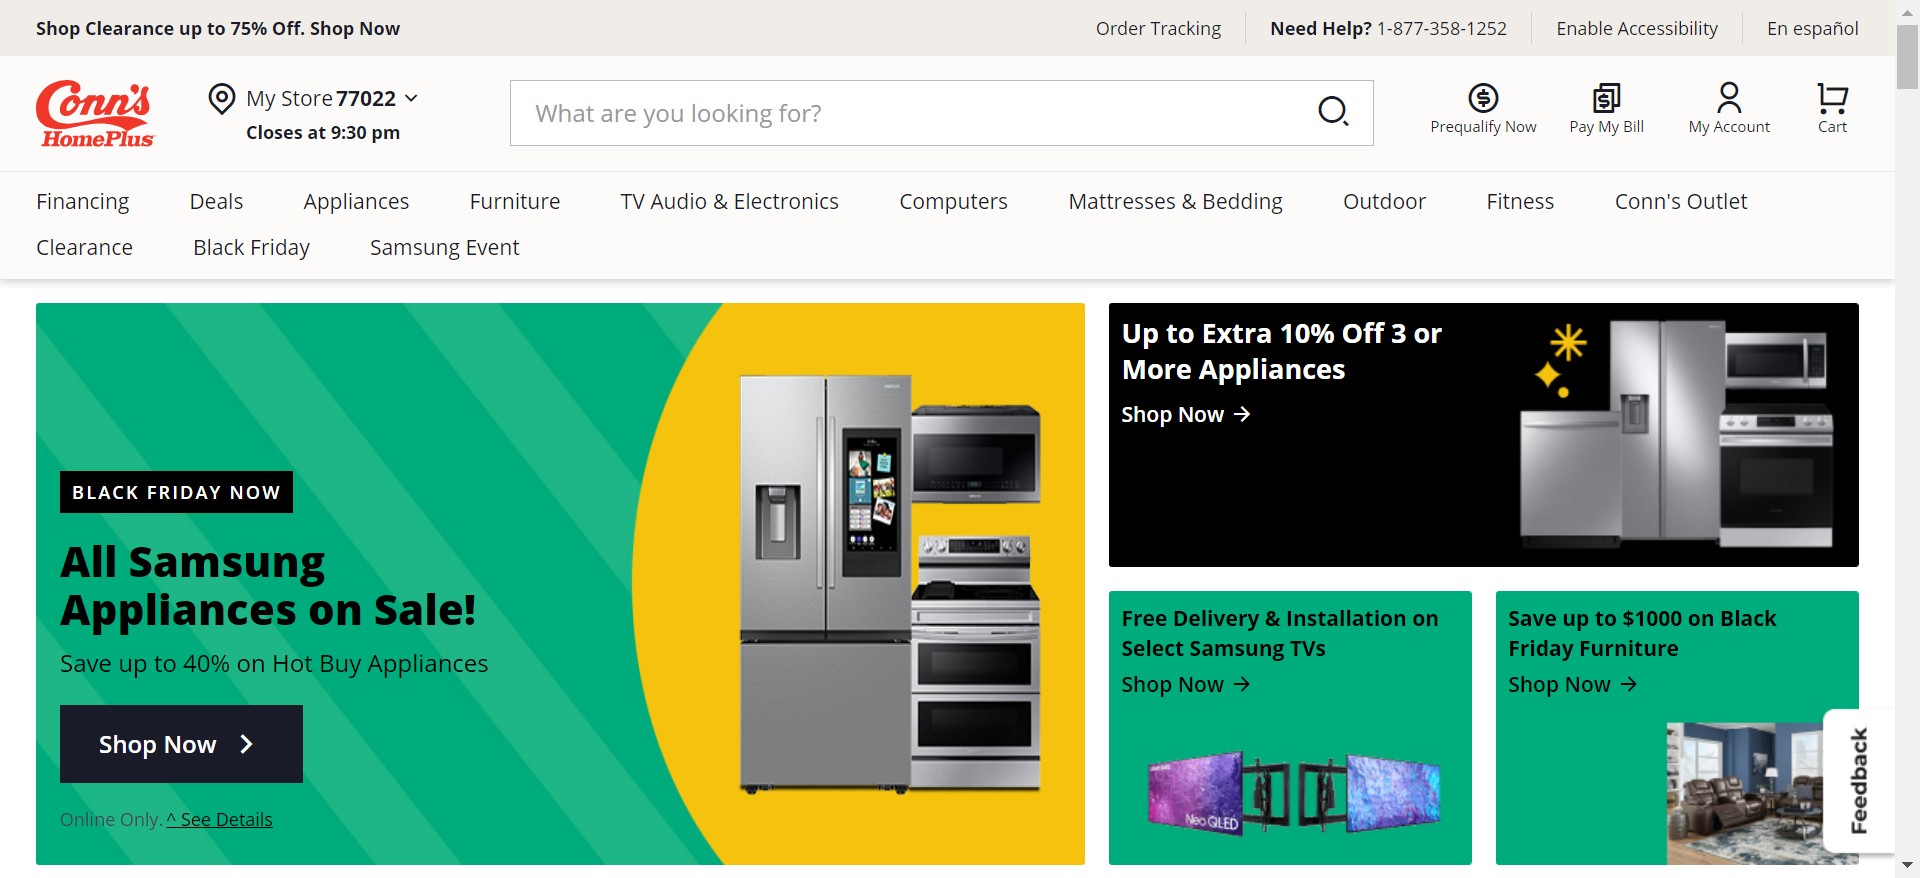The width and height of the screenshot is (1920, 878).
Task: Open the shopping Cart icon
Action: click(x=1832, y=98)
